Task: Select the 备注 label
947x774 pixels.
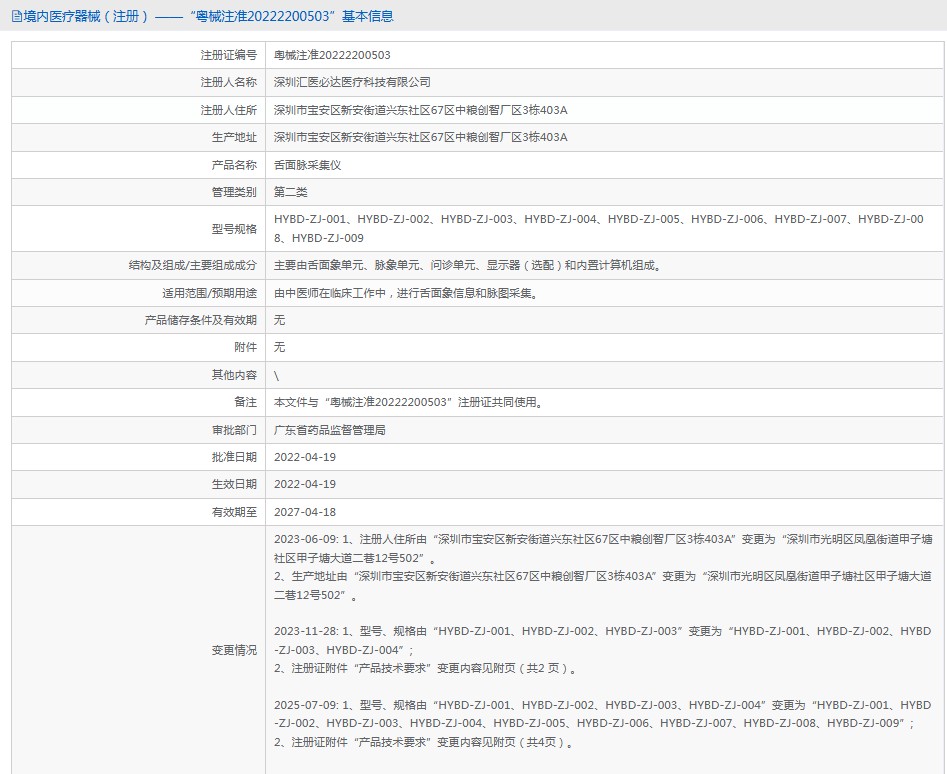Action: tap(245, 402)
